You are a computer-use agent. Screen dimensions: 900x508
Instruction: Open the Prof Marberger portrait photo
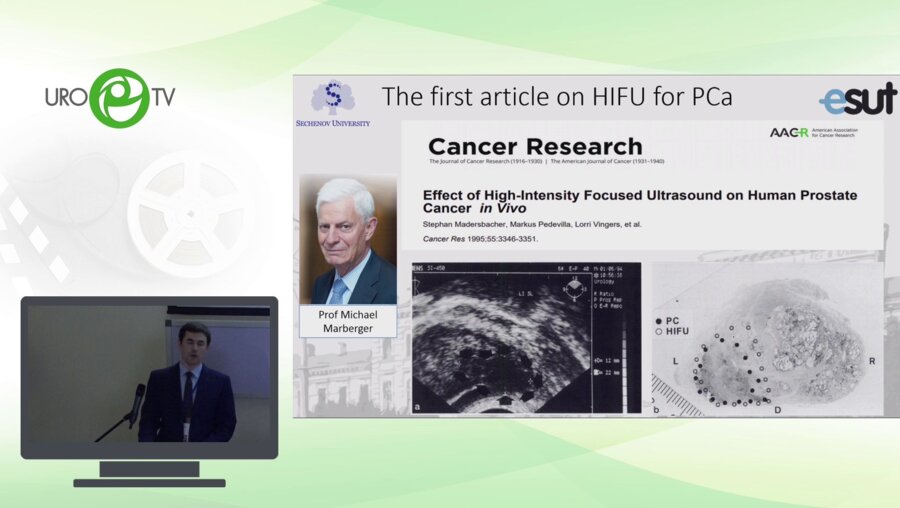click(x=348, y=240)
